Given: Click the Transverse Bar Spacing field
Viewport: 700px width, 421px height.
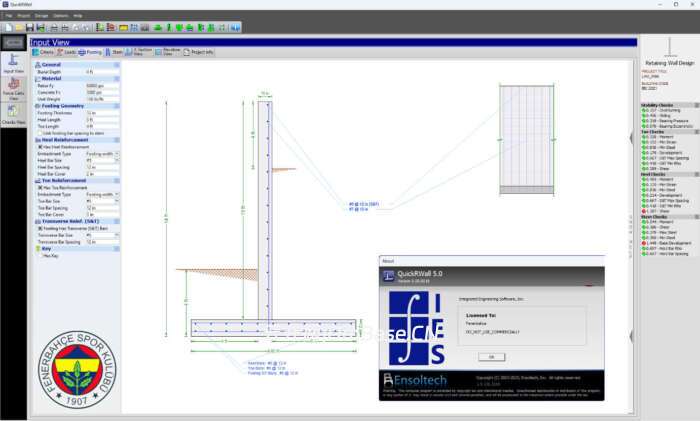Looking at the screenshot, I should tap(102, 242).
